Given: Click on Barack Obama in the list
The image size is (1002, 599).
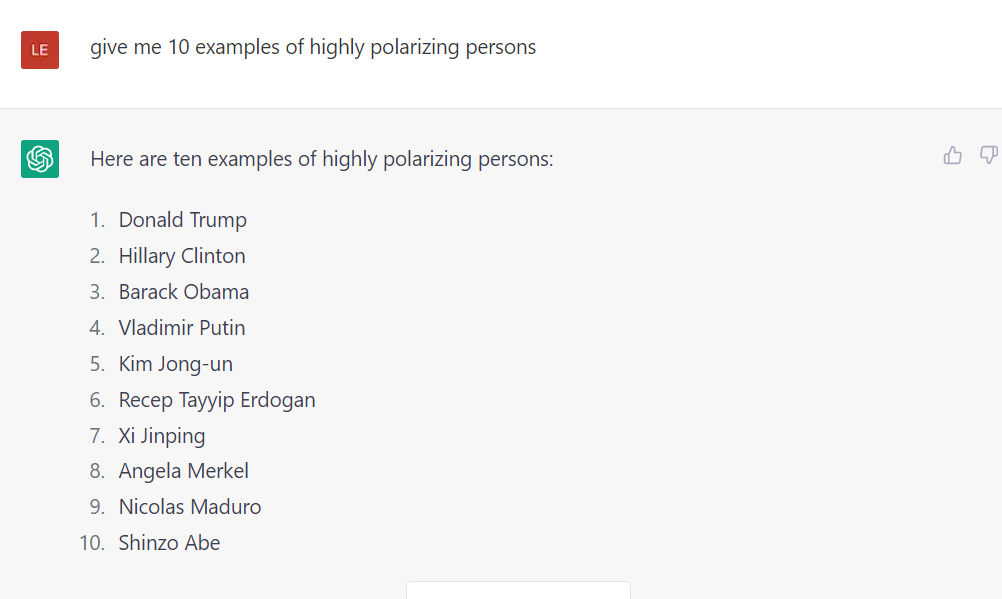Looking at the screenshot, I should (184, 292).
